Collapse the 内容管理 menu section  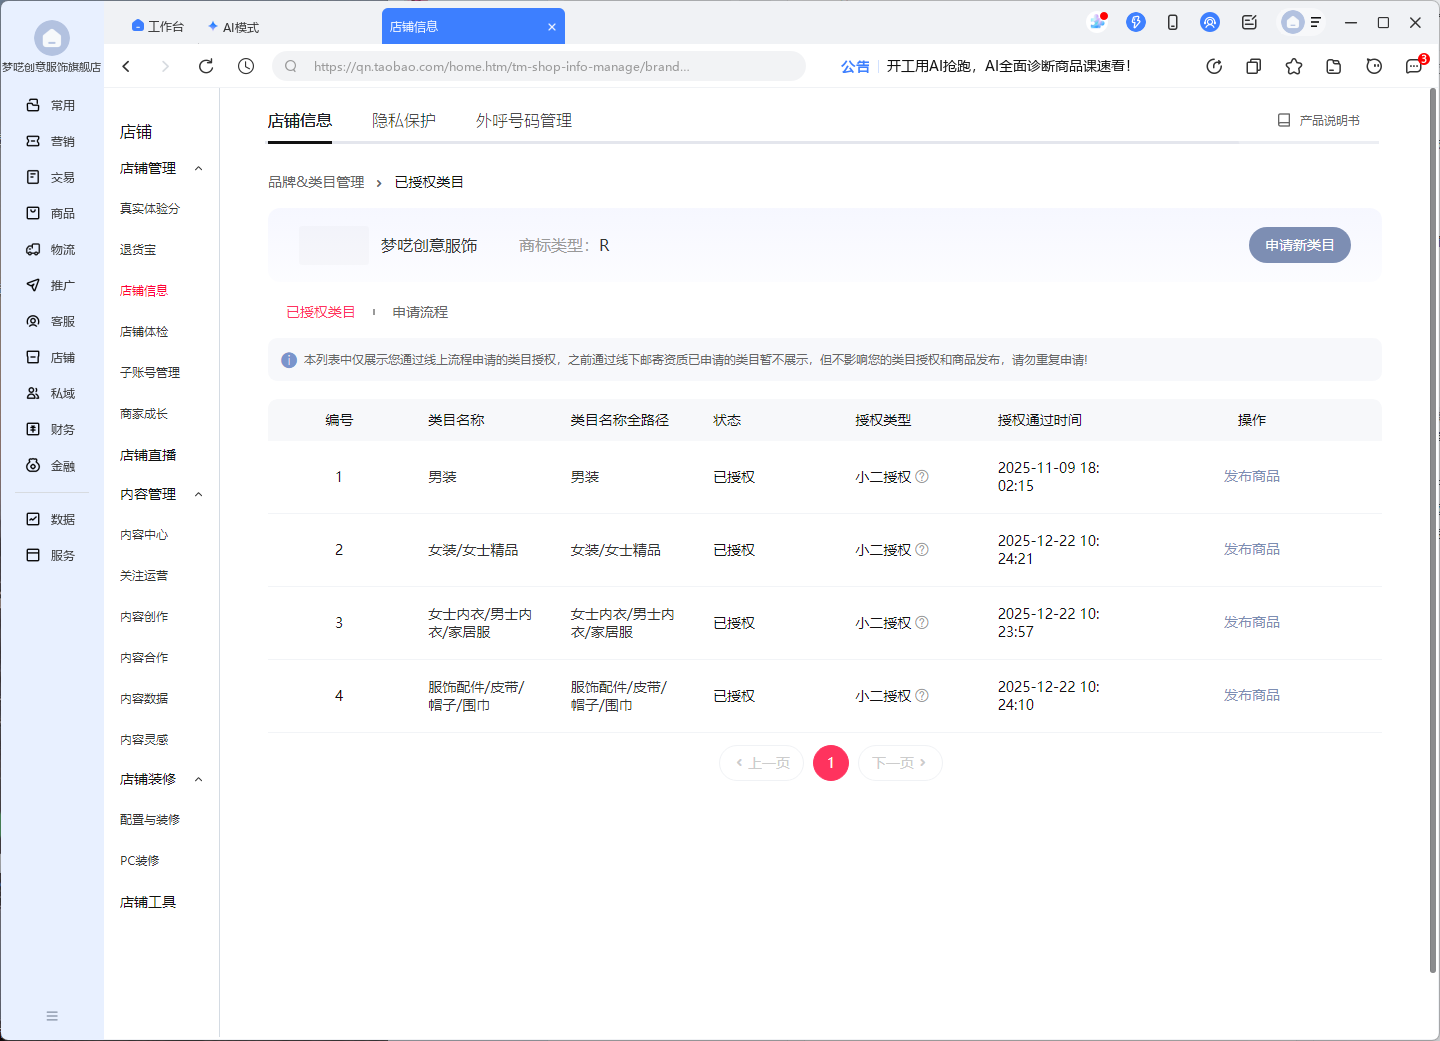(198, 494)
